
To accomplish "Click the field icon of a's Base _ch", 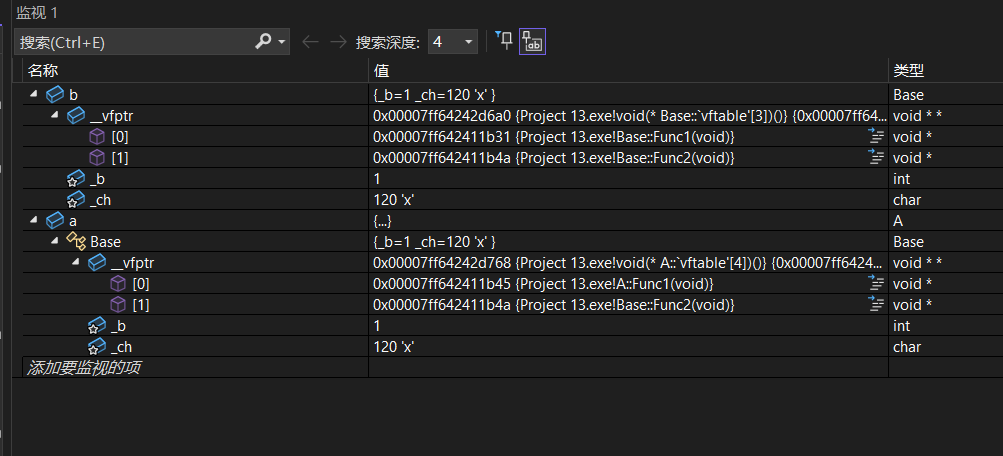I will tap(97, 347).
